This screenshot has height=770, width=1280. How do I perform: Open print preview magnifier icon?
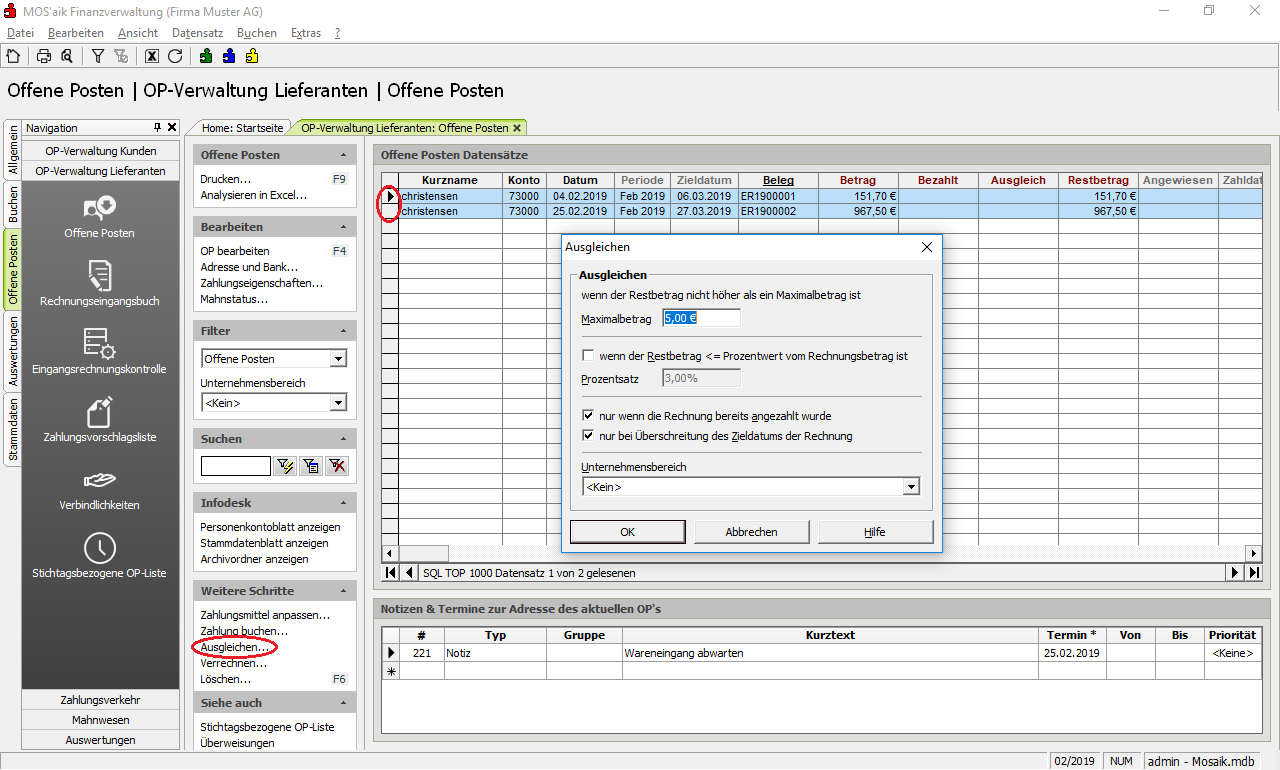[x=66, y=56]
